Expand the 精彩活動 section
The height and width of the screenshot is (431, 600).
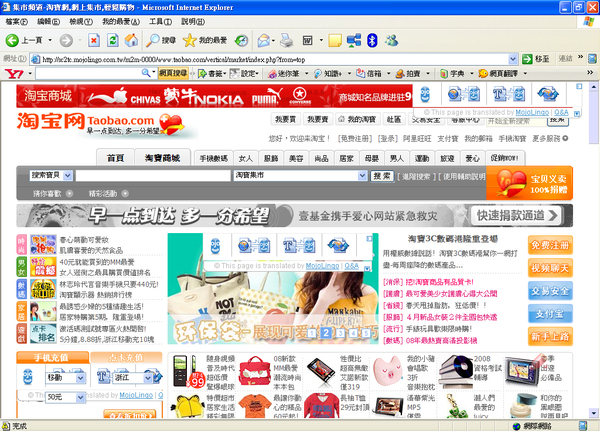[x=125, y=194]
